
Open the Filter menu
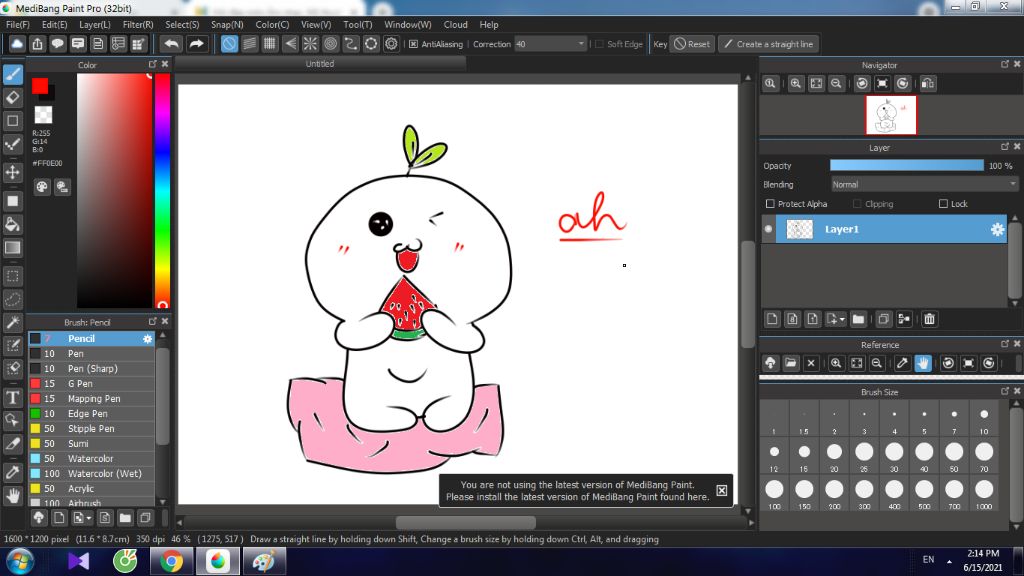click(138, 24)
